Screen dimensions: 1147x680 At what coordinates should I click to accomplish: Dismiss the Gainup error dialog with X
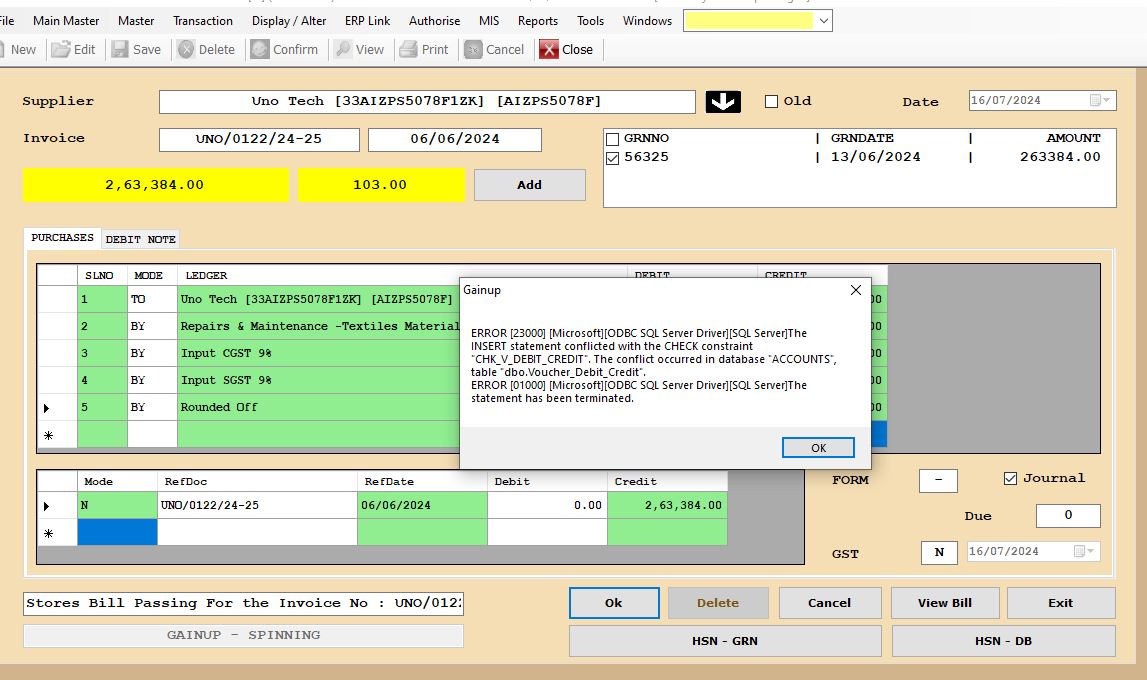[855, 290]
